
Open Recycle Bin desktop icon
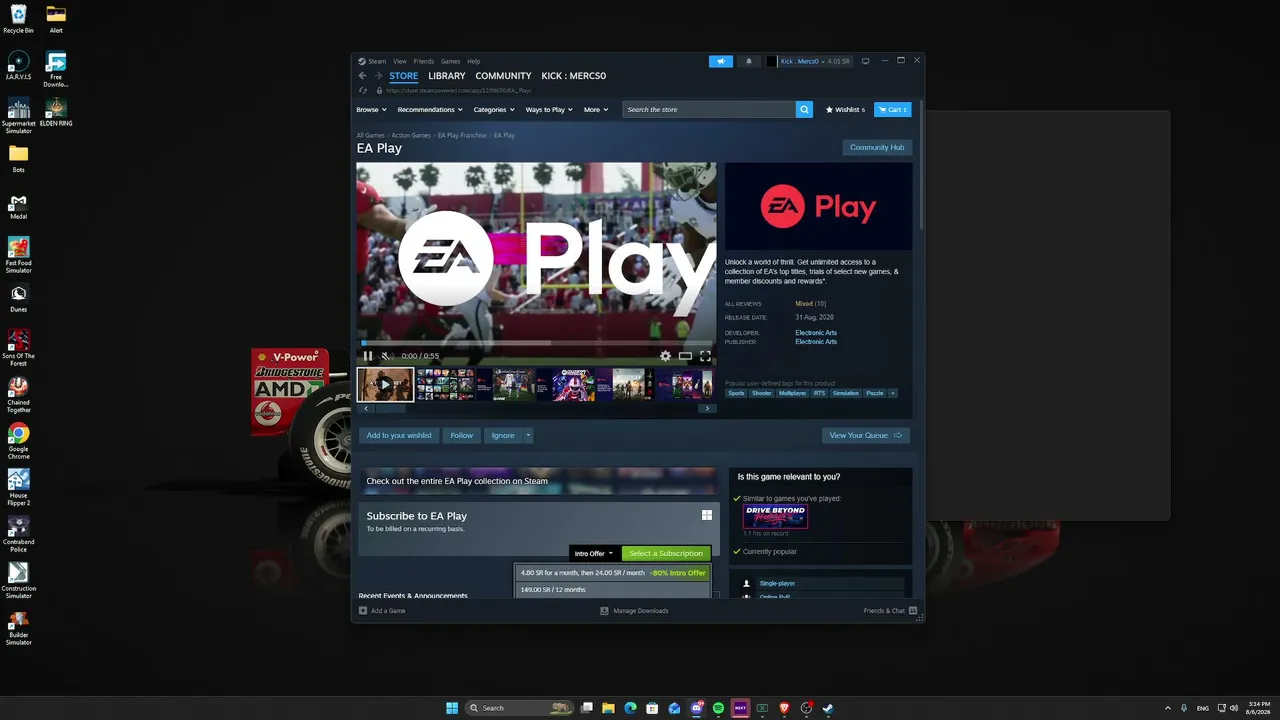(x=18, y=18)
